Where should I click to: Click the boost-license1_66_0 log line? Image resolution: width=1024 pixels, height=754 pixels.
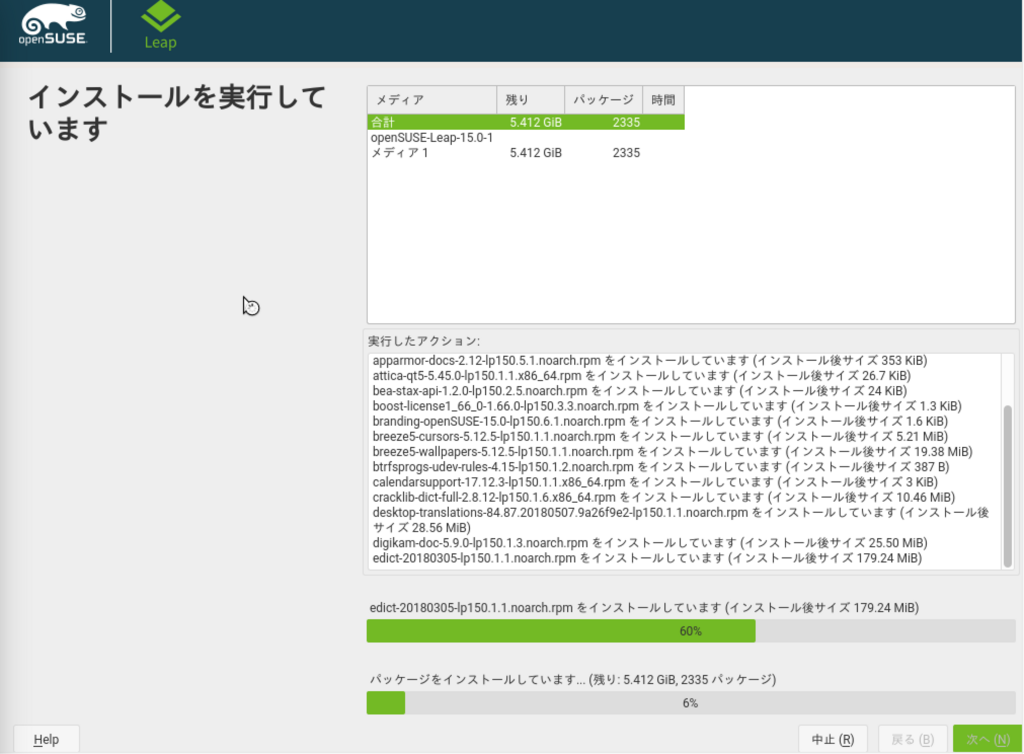(x=667, y=406)
